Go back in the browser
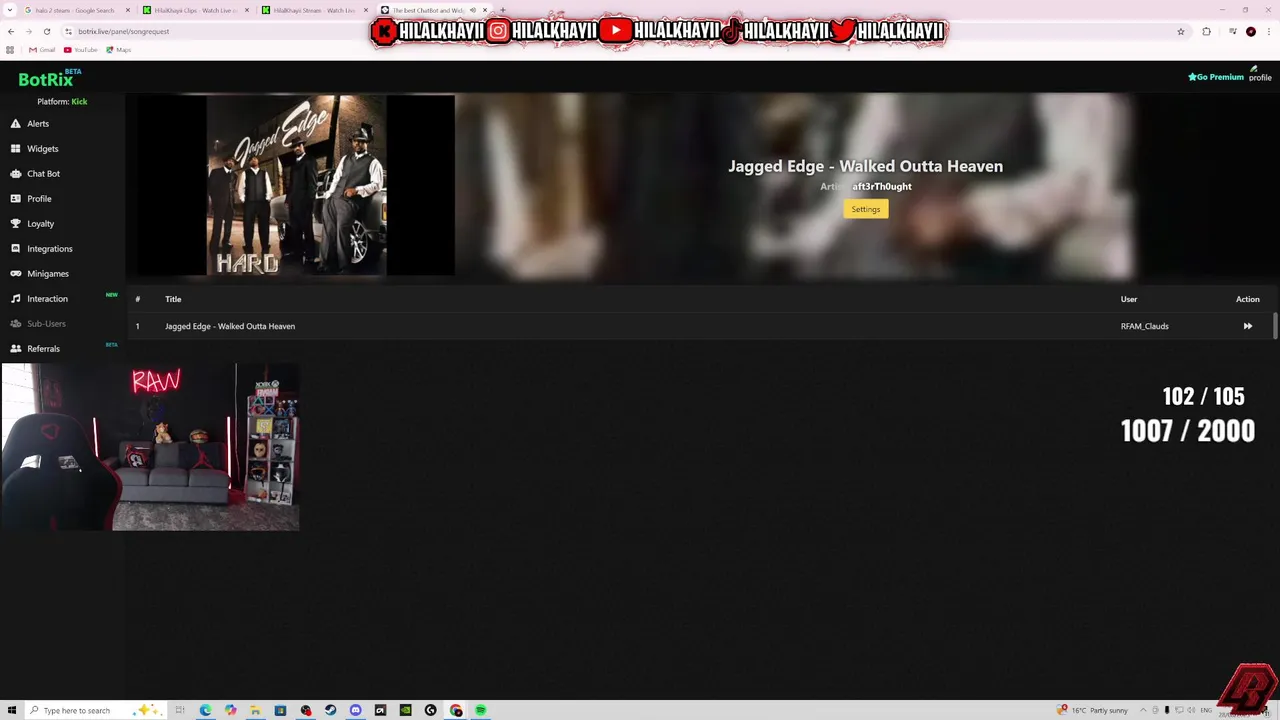 (x=11, y=31)
